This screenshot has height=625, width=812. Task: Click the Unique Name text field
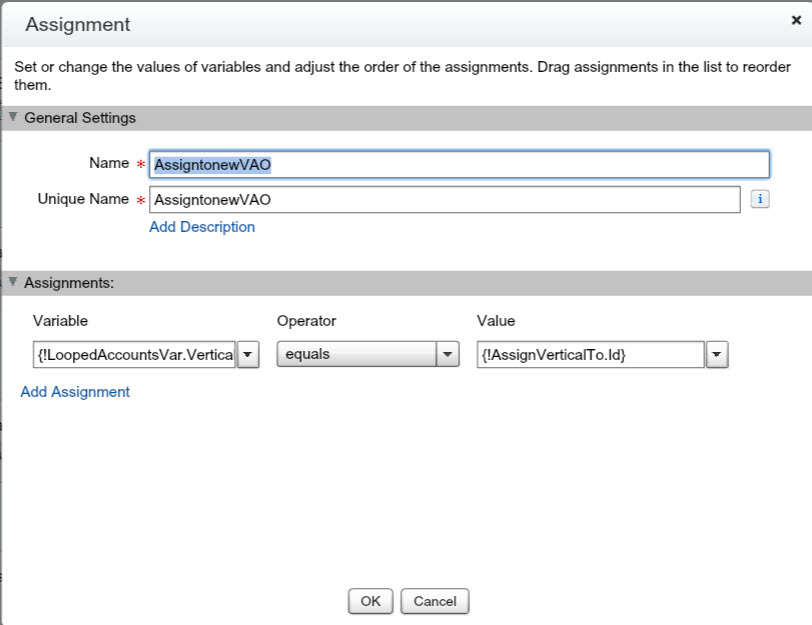[444, 199]
